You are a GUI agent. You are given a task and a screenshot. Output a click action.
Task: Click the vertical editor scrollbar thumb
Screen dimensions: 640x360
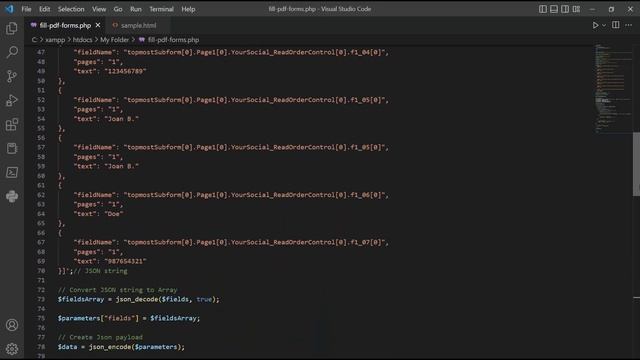(x=636, y=163)
